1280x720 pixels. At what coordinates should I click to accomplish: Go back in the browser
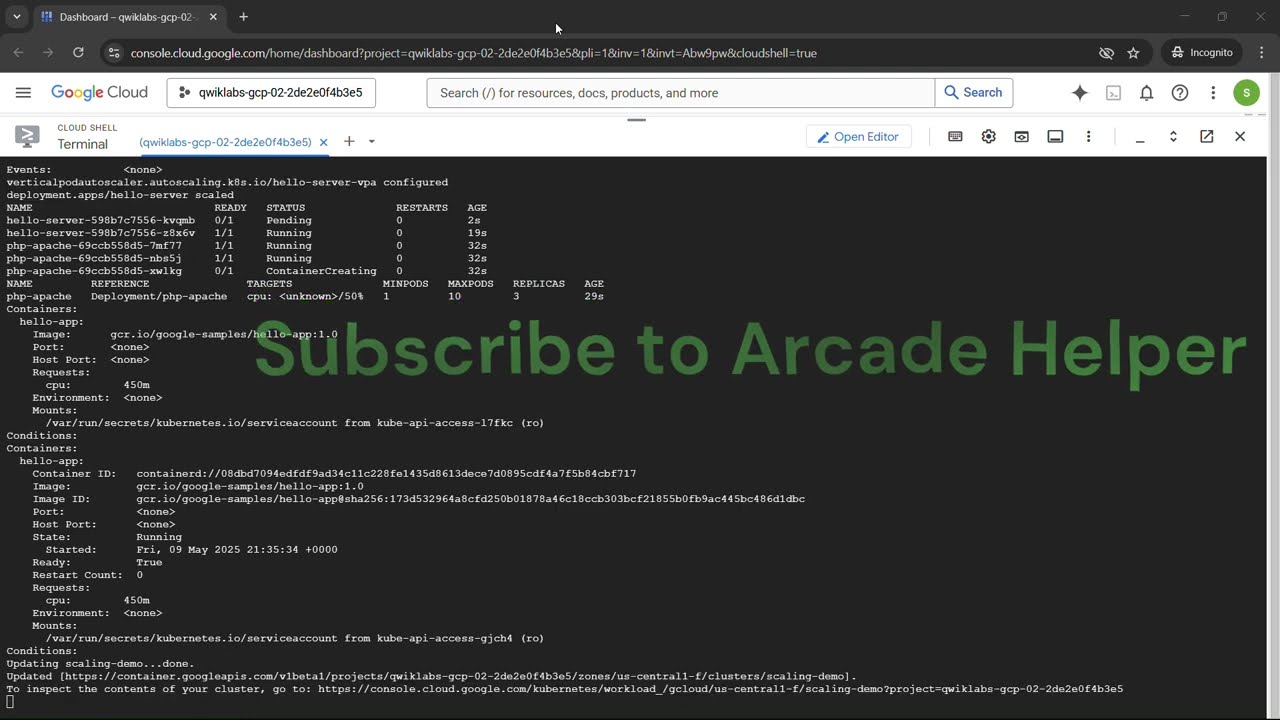(18, 52)
